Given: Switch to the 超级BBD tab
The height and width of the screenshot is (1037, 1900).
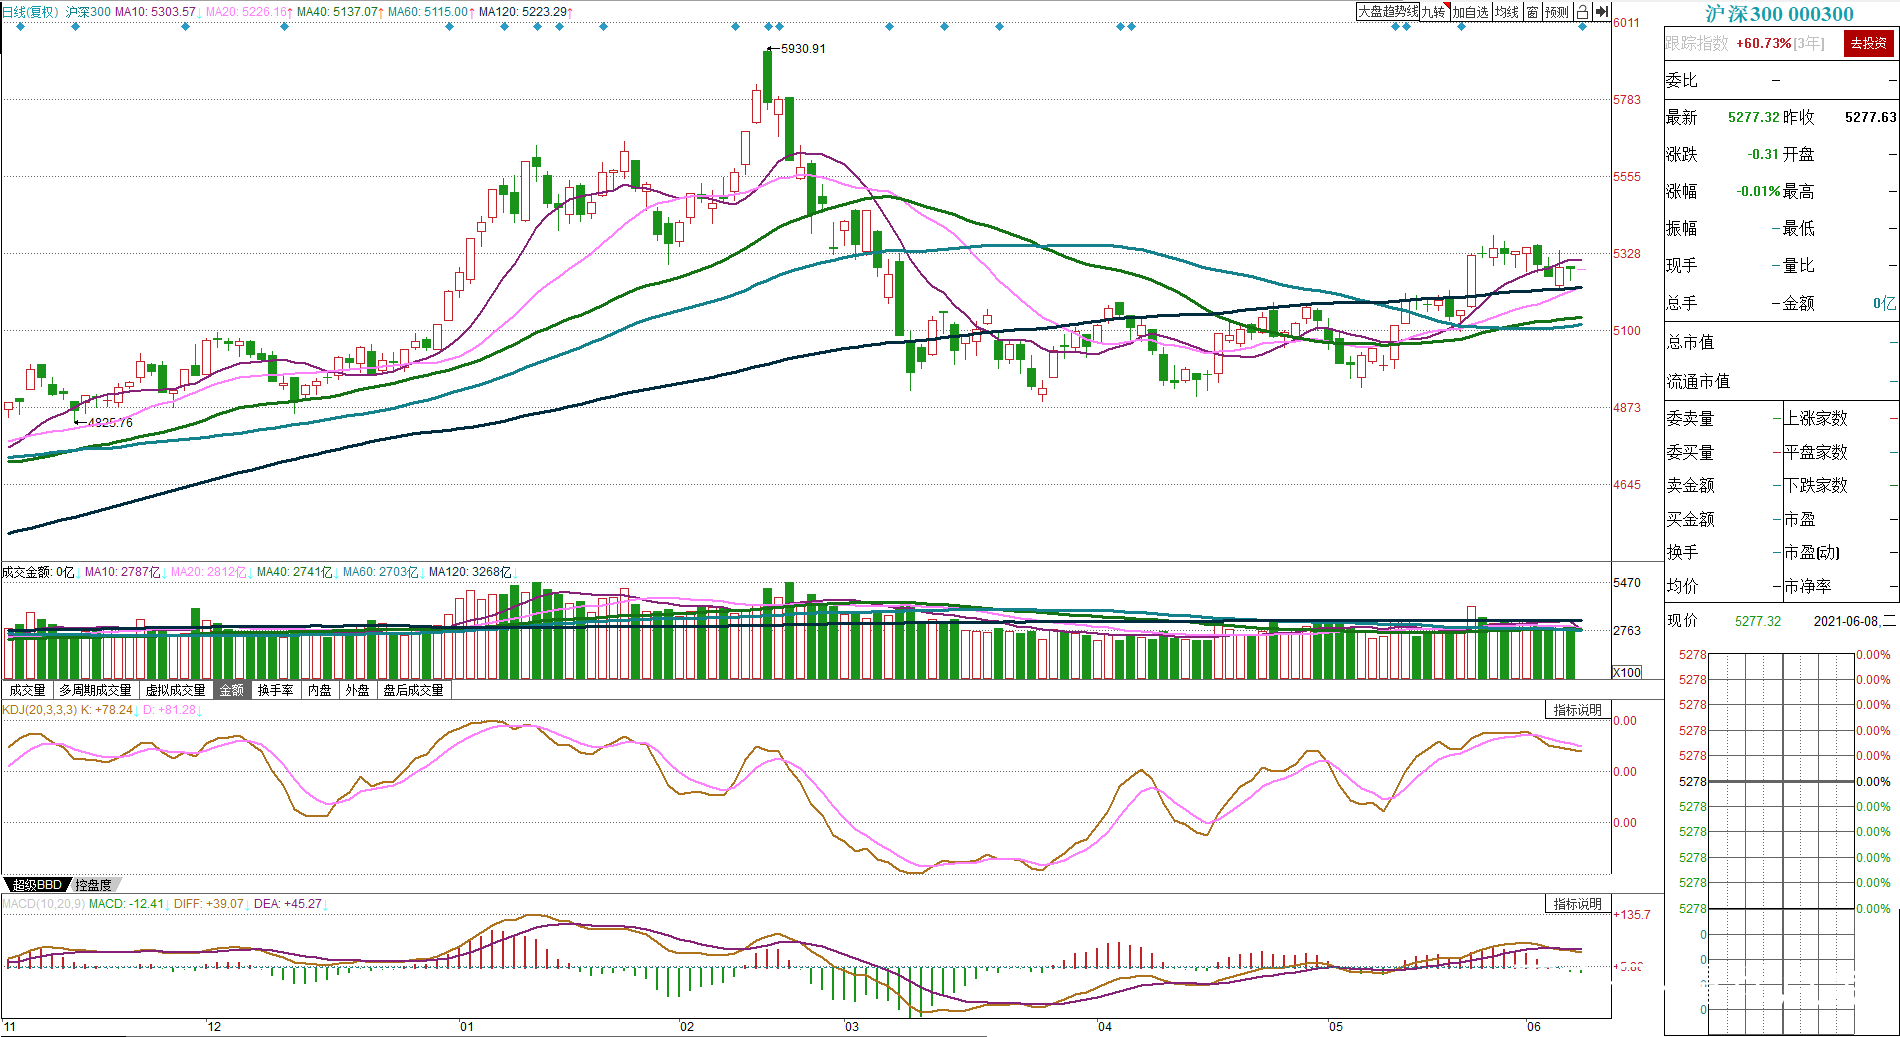Looking at the screenshot, I should tap(38, 885).
